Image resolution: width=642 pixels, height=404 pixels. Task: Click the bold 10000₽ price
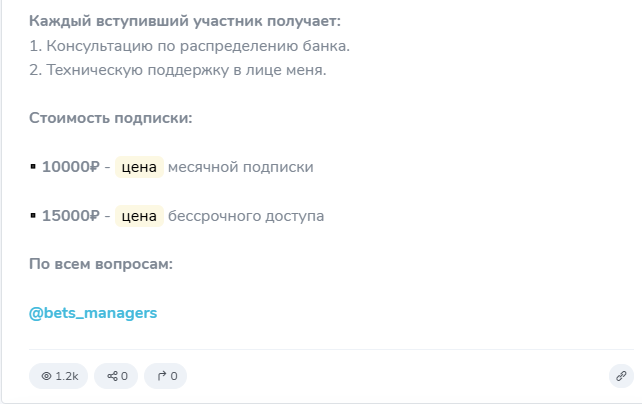70,167
